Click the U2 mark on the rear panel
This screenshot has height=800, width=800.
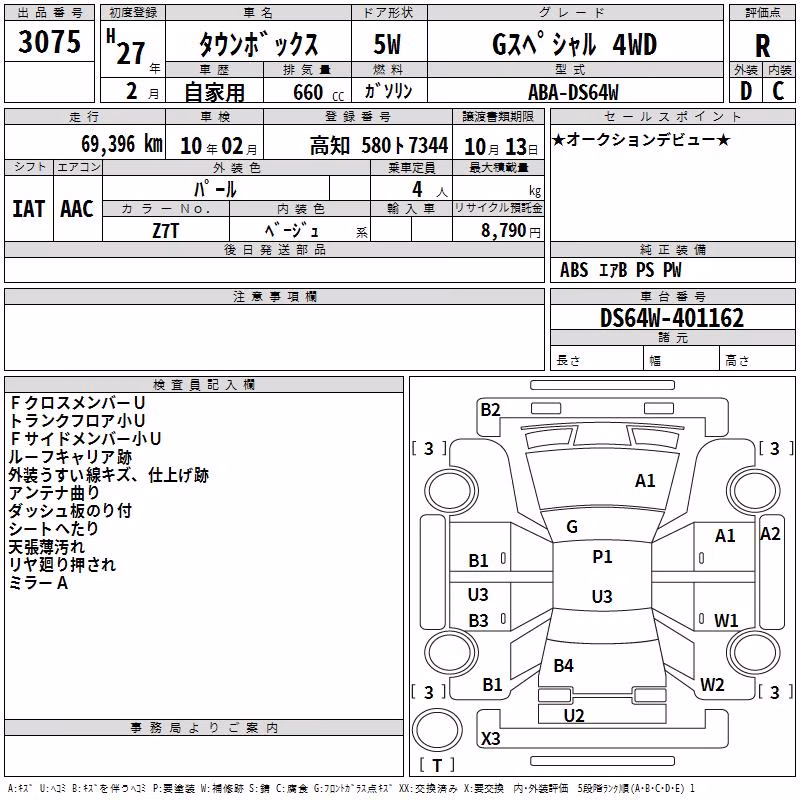(x=574, y=715)
